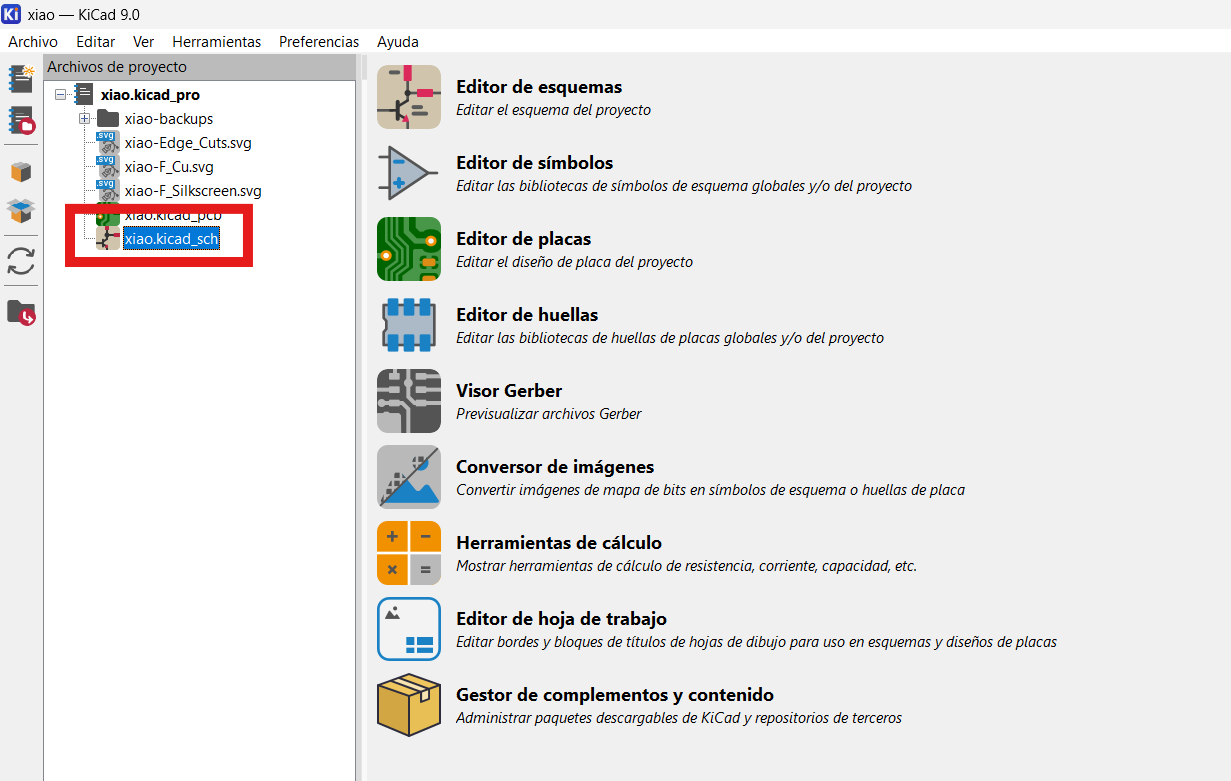1231x781 pixels.
Task: Launch the Conversor de imágenes icon
Action: [409, 477]
